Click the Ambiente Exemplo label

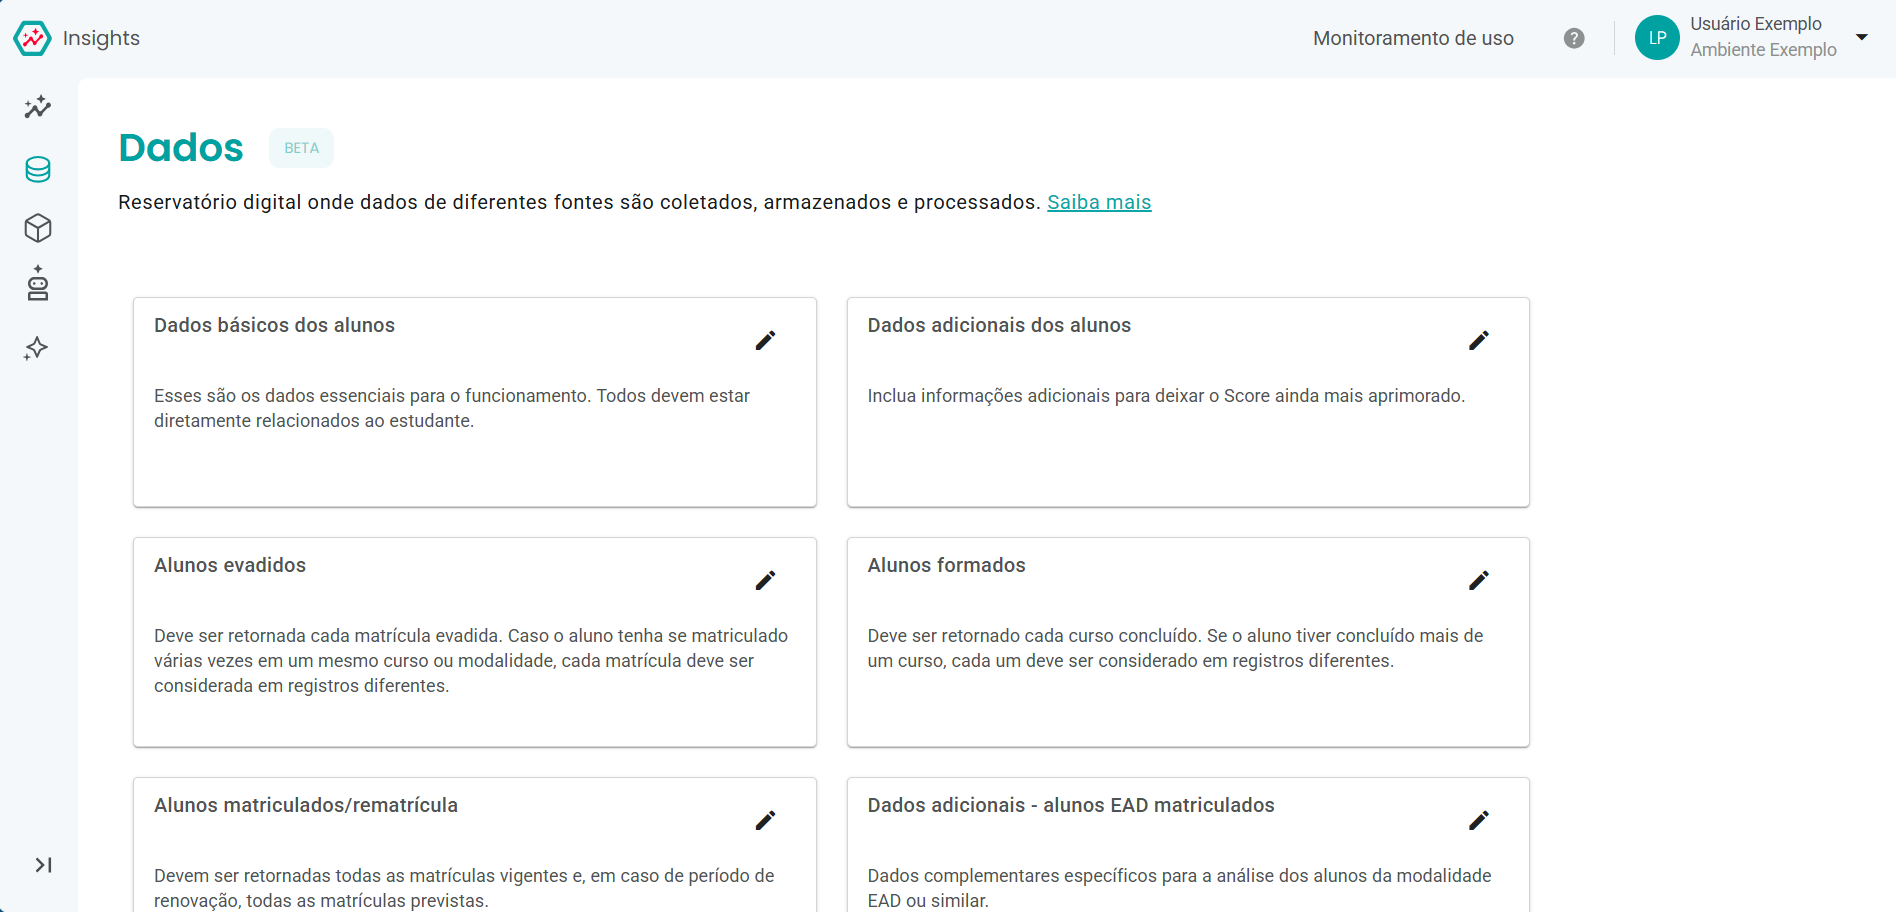(1764, 50)
